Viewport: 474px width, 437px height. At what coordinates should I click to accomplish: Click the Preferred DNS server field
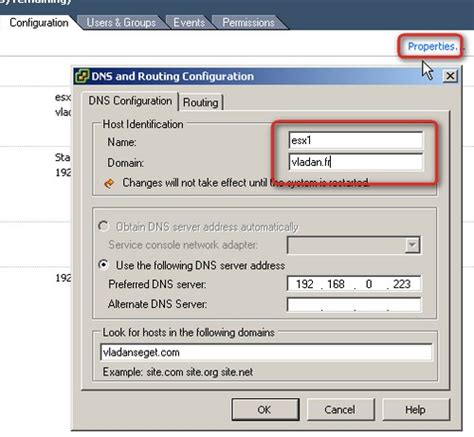(354, 284)
